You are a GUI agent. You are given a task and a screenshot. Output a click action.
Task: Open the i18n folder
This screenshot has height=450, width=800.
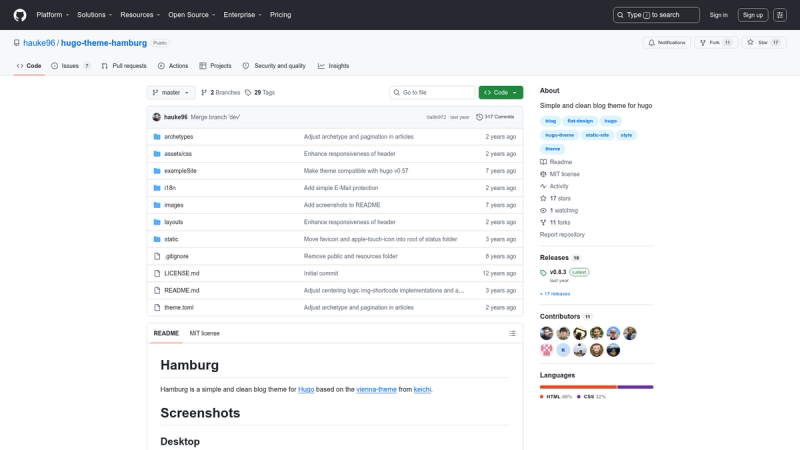pos(170,188)
